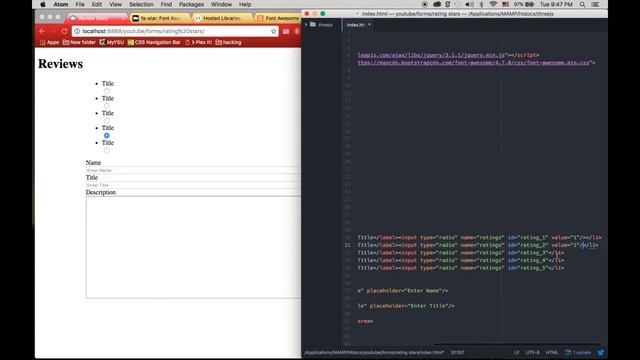640x360 pixels.
Task: Click the Wi-Fi icon in menu bar
Action: (493, 4)
